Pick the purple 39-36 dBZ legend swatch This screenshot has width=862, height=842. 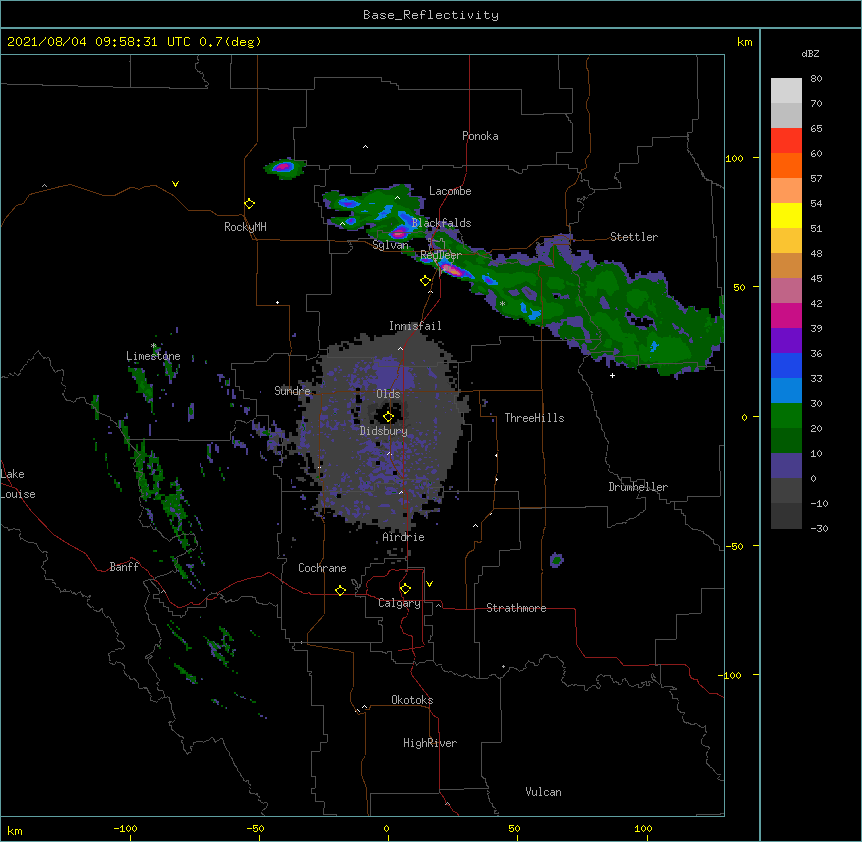click(x=786, y=341)
